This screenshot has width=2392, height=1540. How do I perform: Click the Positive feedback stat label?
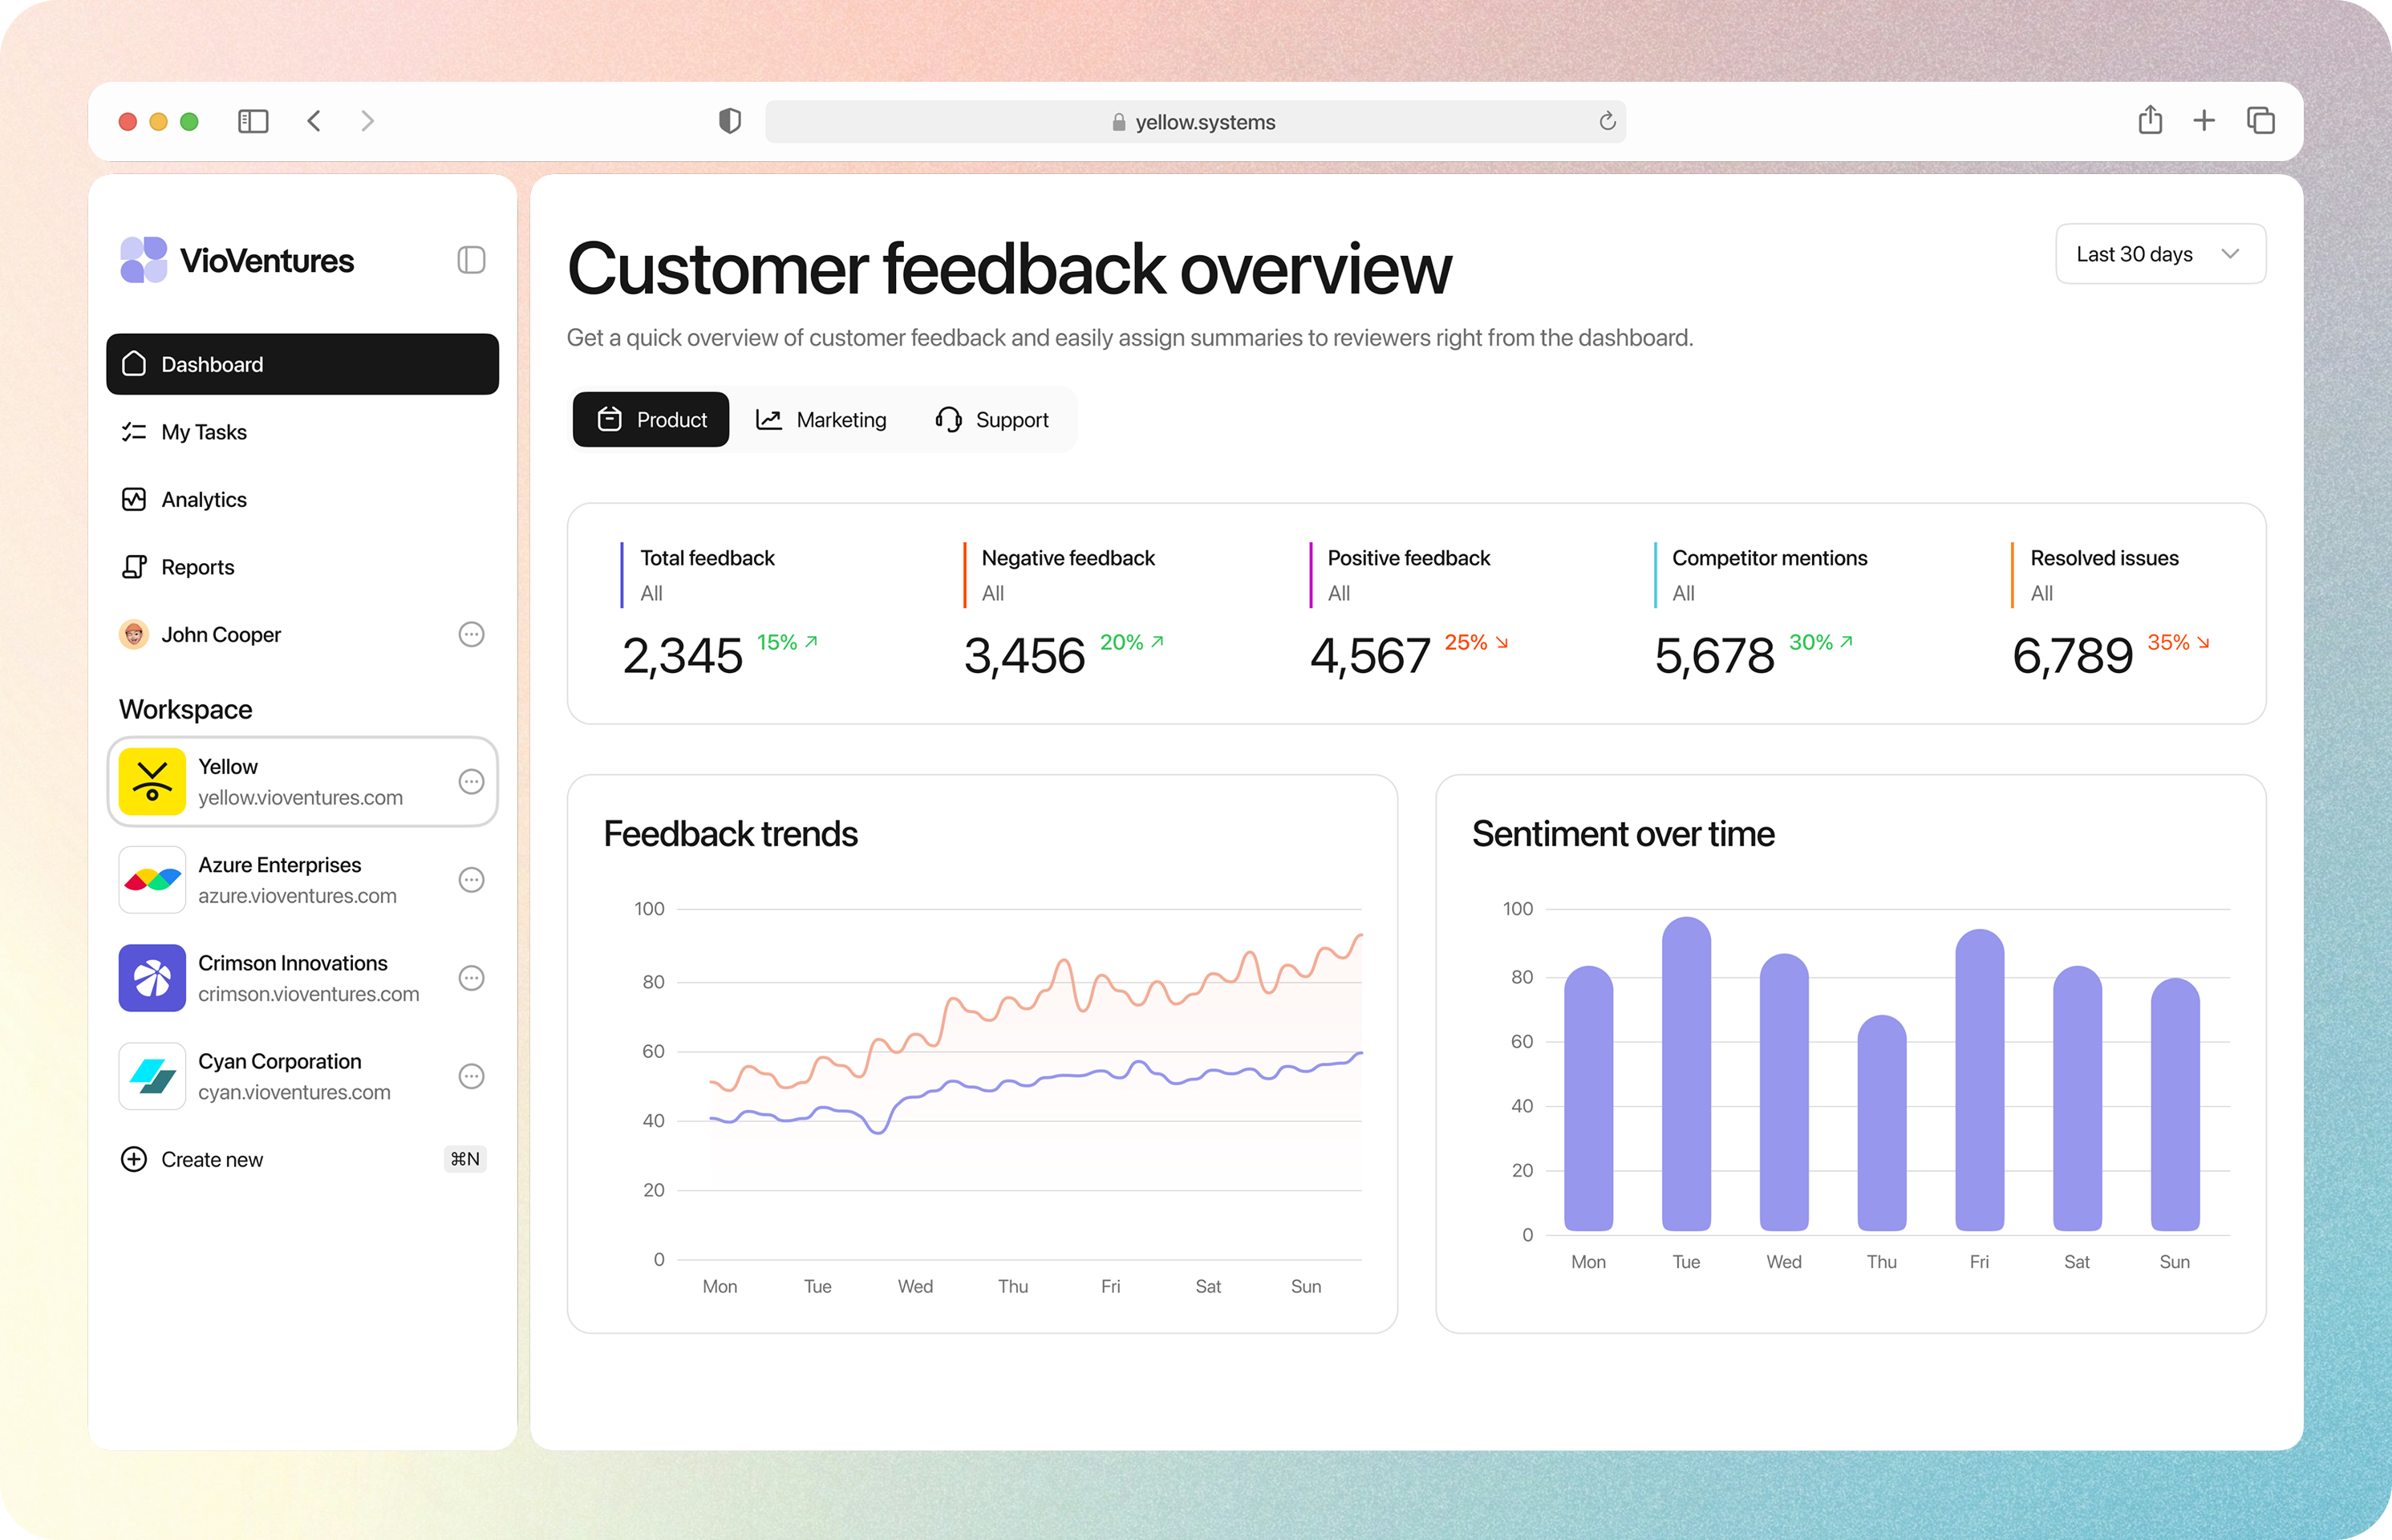(x=1408, y=558)
